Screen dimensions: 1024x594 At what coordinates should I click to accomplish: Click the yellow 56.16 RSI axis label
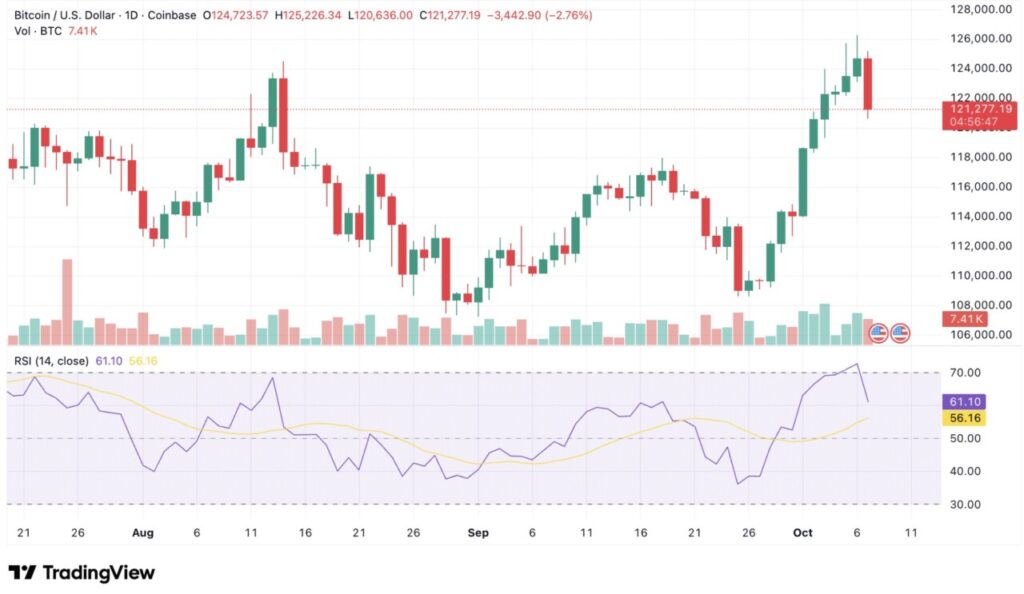[962, 419]
